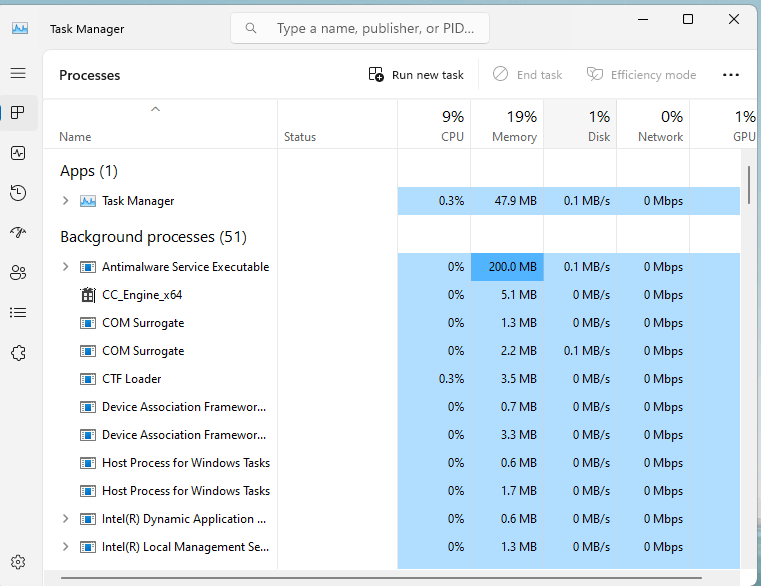Select Host Process for Windows Tasks 0.6 MB
This screenshot has height=586, width=761.
pyautogui.click(x=392, y=463)
